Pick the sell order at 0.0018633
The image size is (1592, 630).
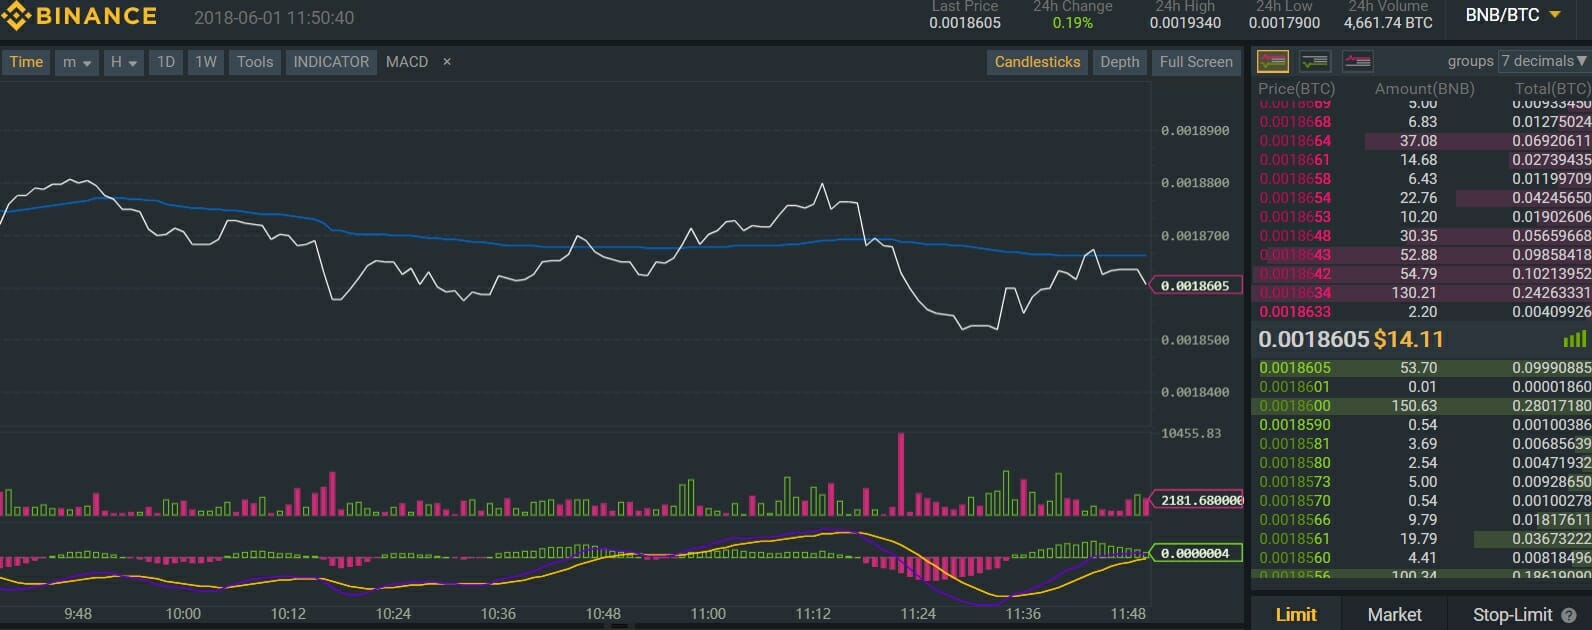(x=1421, y=312)
